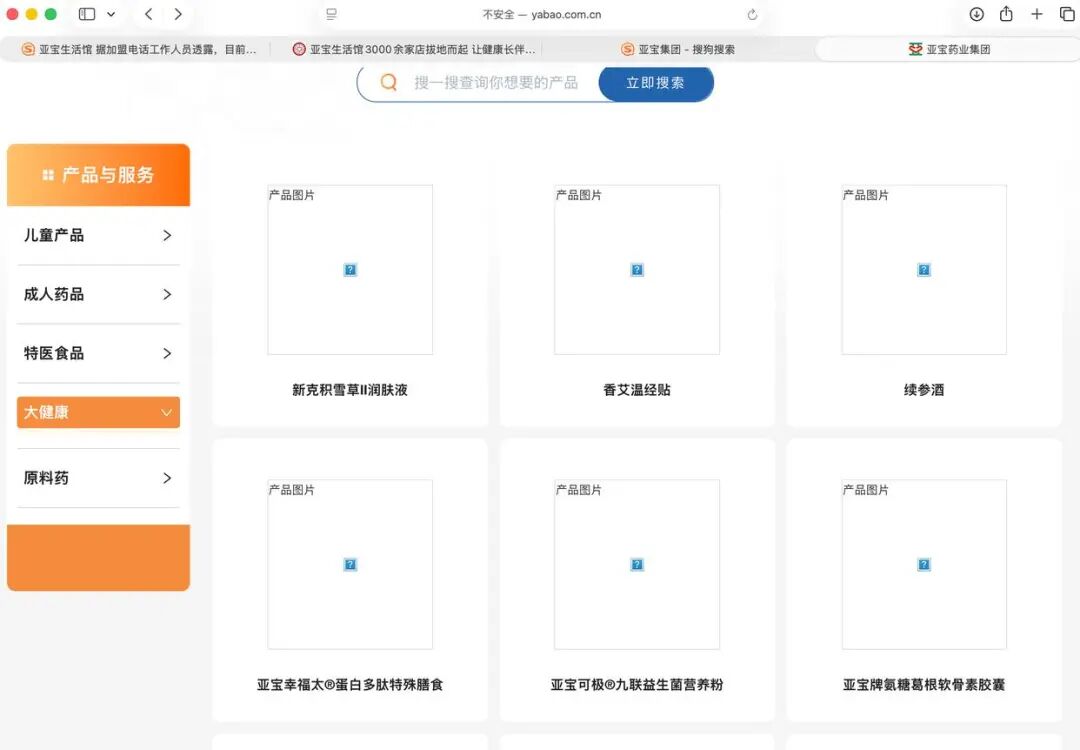Show tab overview with the tabs icon
This screenshot has width=1080, height=750.
tap(1066, 15)
